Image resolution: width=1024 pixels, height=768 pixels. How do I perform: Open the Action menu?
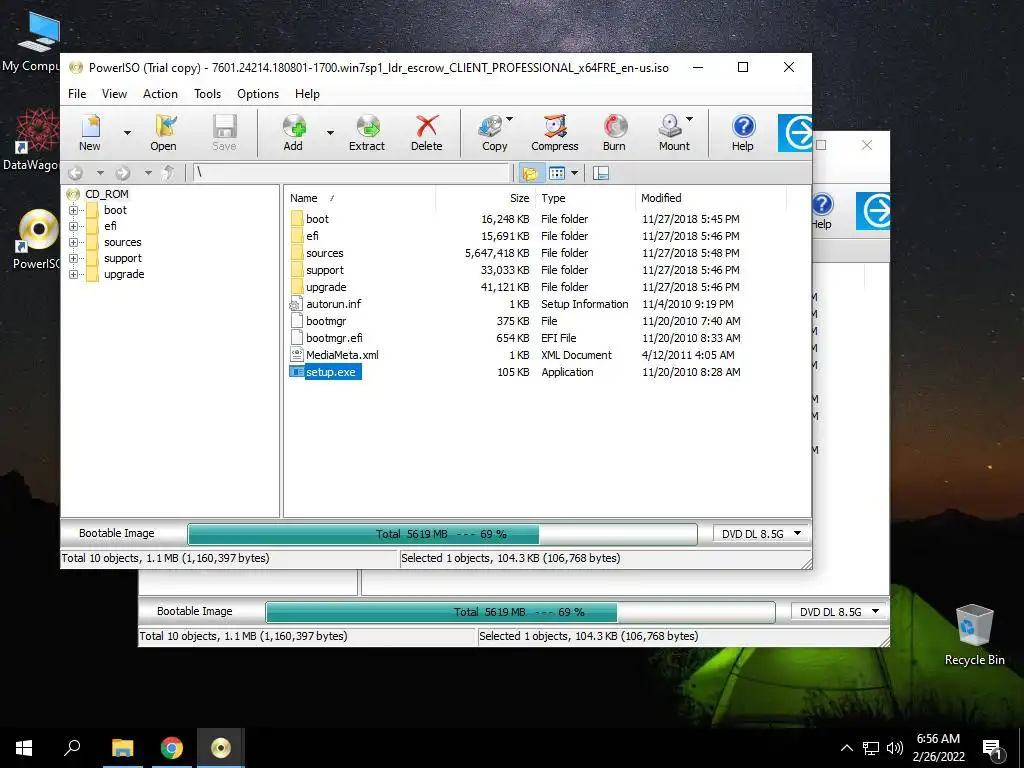pos(161,94)
